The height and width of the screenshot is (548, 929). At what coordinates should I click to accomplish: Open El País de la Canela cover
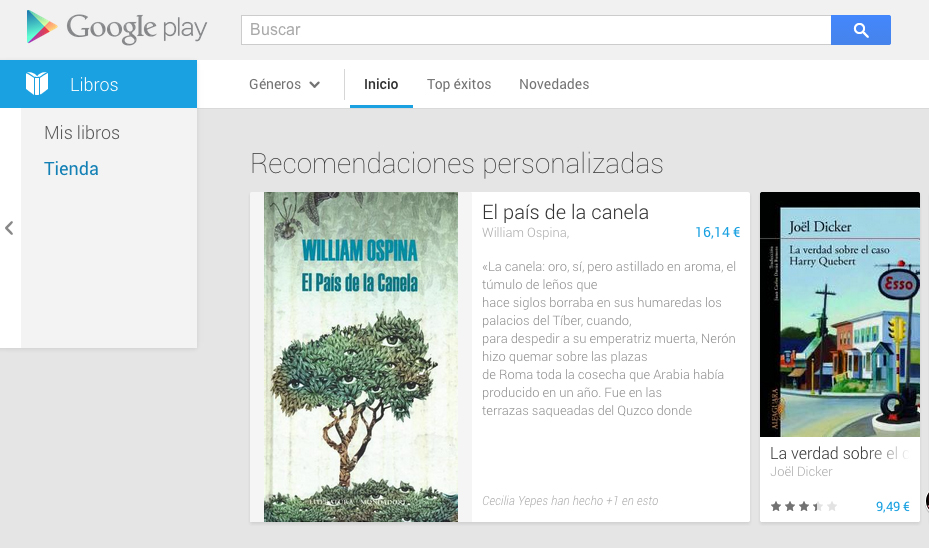tap(361, 357)
